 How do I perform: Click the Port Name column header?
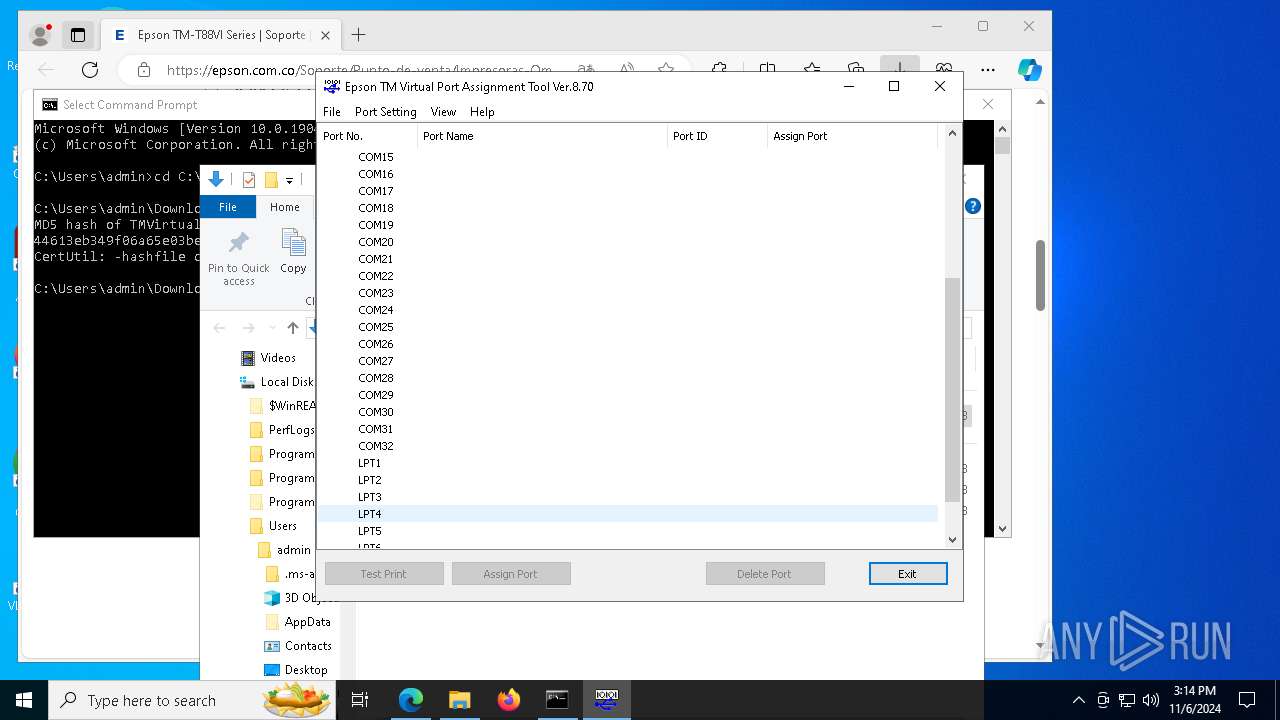[542, 136]
